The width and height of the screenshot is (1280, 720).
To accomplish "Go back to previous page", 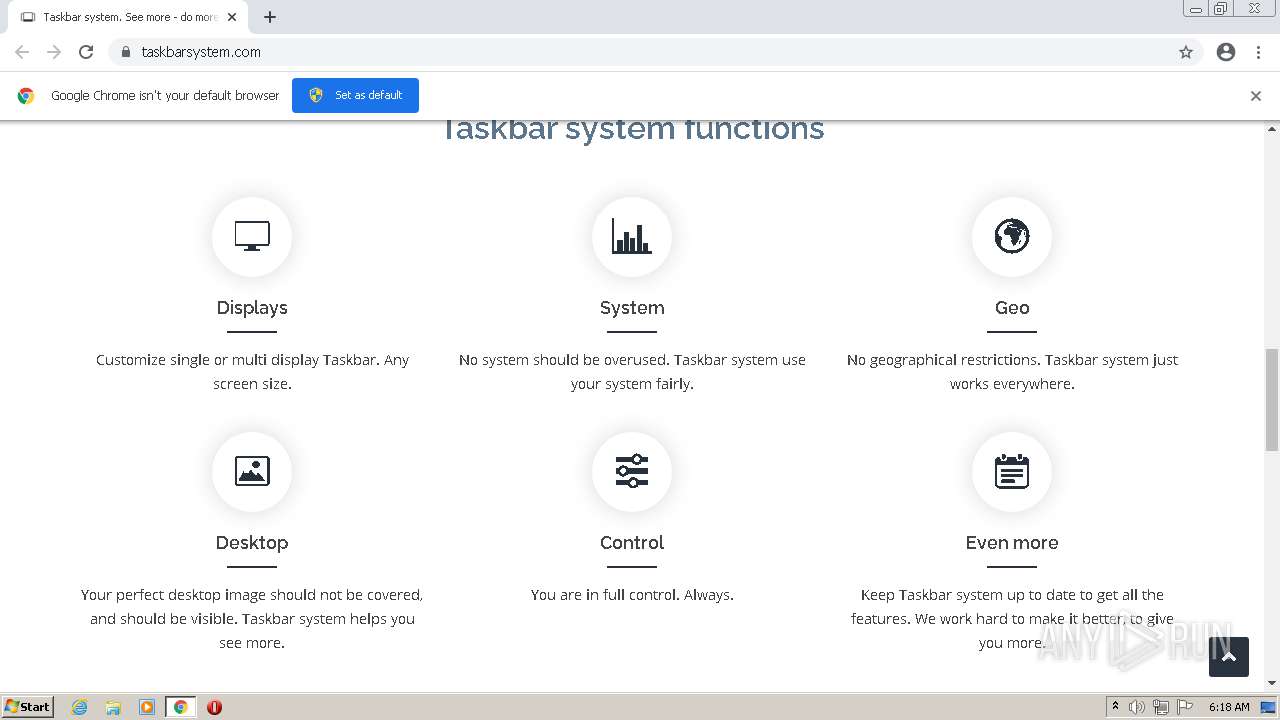I will click(22, 52).
